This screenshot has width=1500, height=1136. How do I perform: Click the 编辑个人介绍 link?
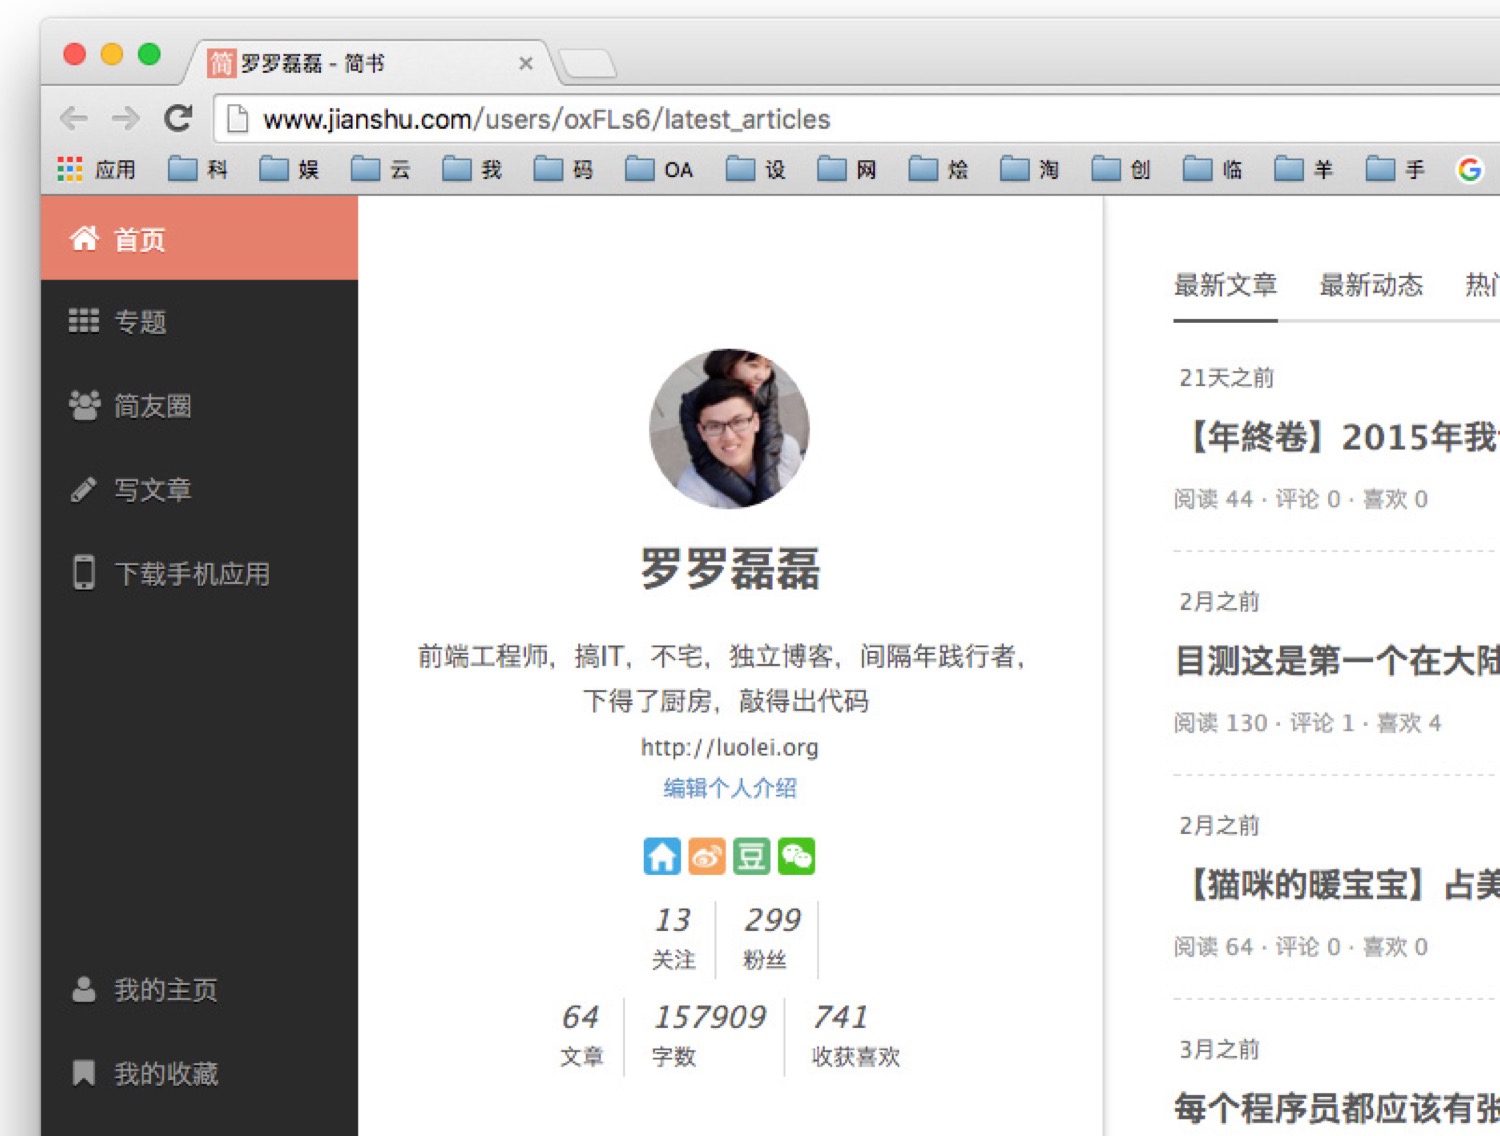pyautogui.click(x=730, y=788)
